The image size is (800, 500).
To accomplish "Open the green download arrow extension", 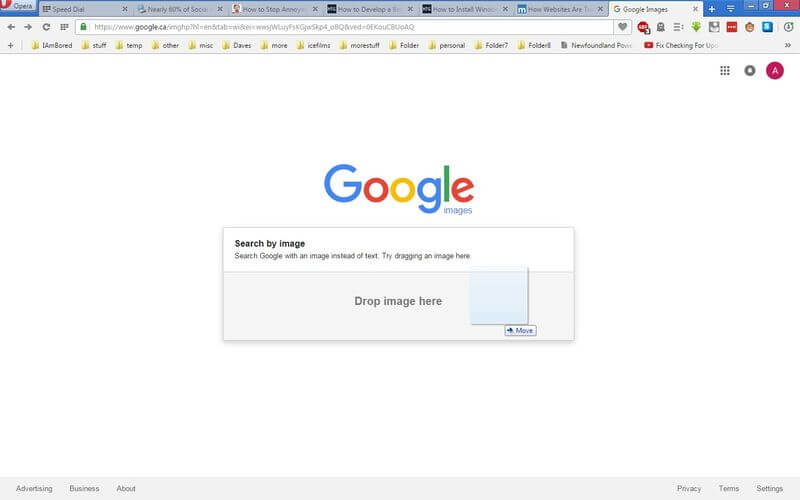I will click(696, 27).
